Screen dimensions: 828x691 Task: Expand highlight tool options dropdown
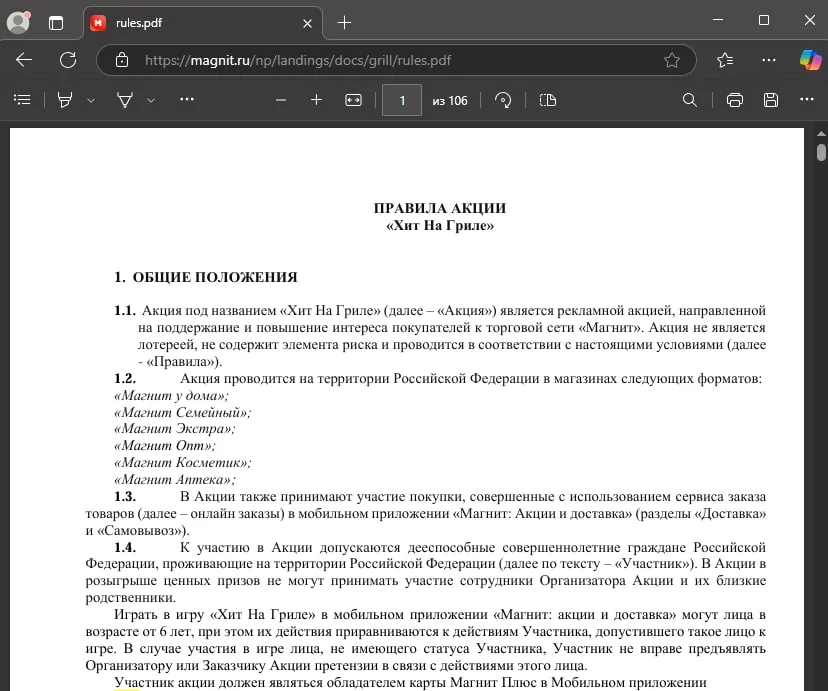91,100
